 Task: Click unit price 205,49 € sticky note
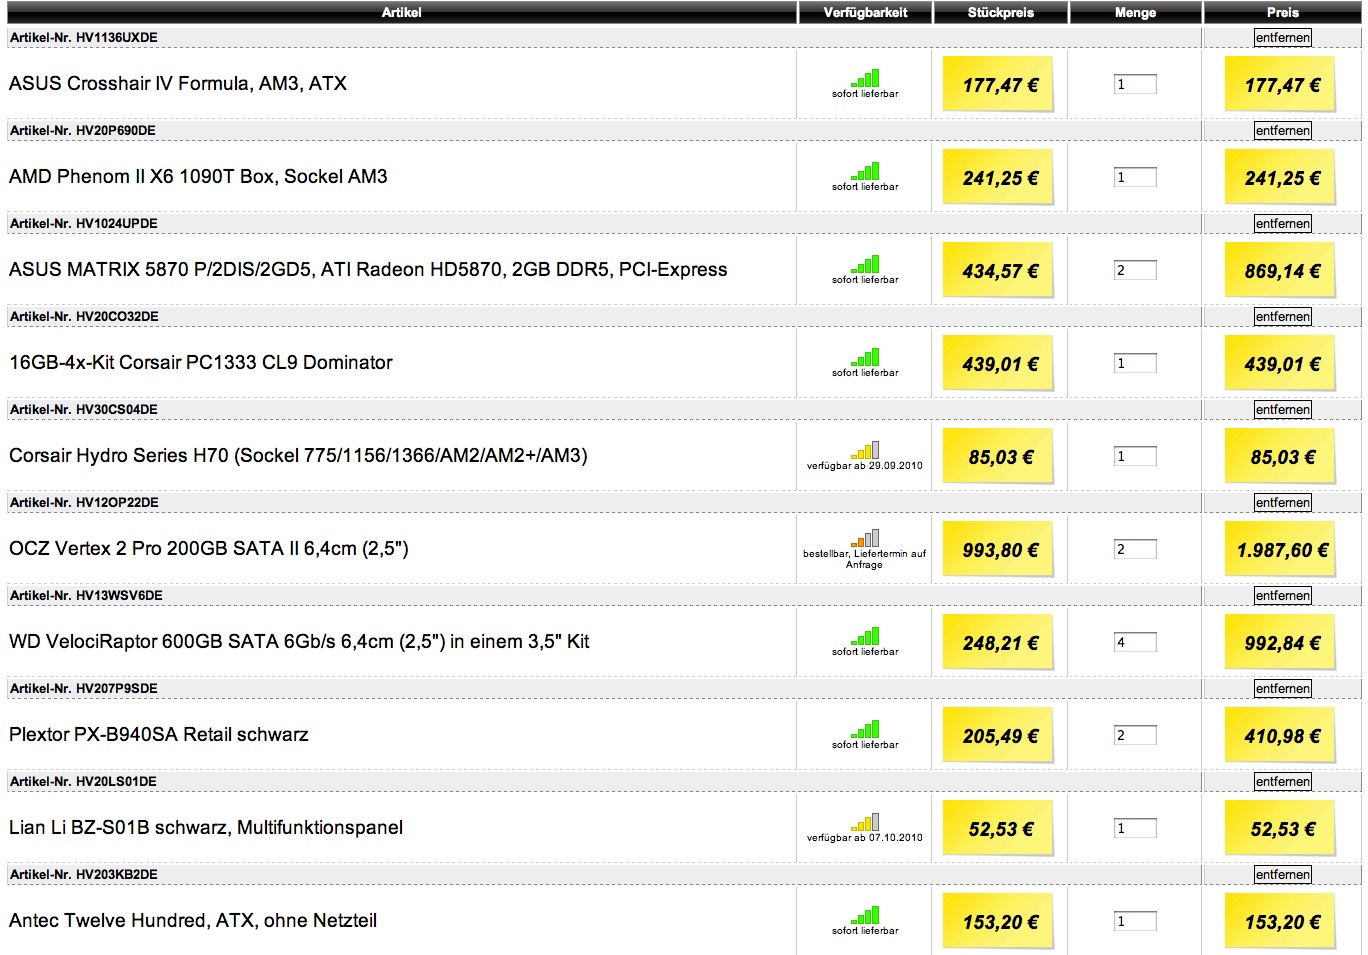point(999,735)
